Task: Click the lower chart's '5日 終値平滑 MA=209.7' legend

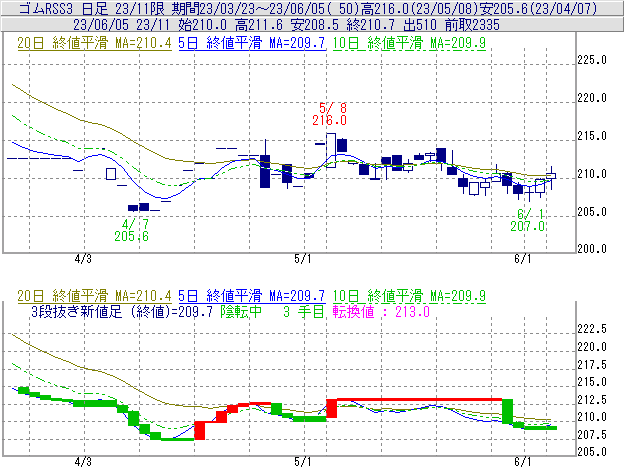Action: click(252, 296)
